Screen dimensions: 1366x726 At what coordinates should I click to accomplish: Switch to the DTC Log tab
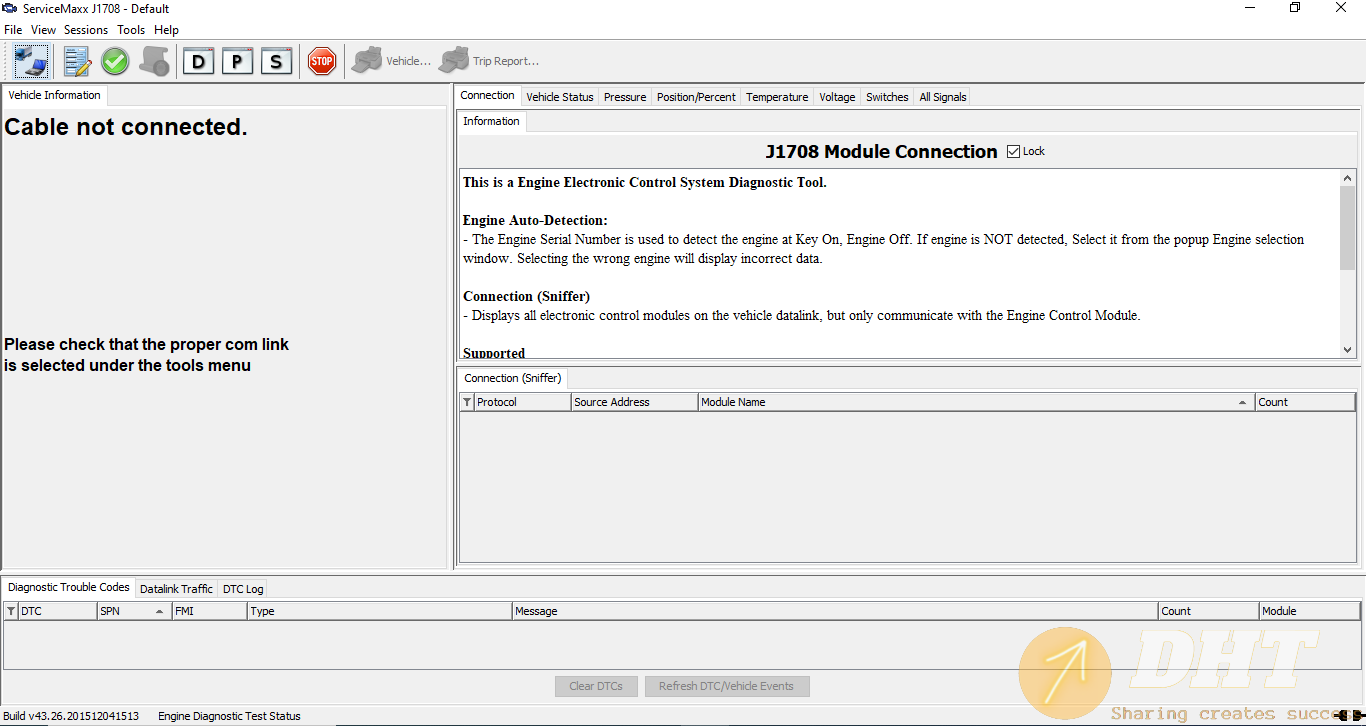(243, 589)
